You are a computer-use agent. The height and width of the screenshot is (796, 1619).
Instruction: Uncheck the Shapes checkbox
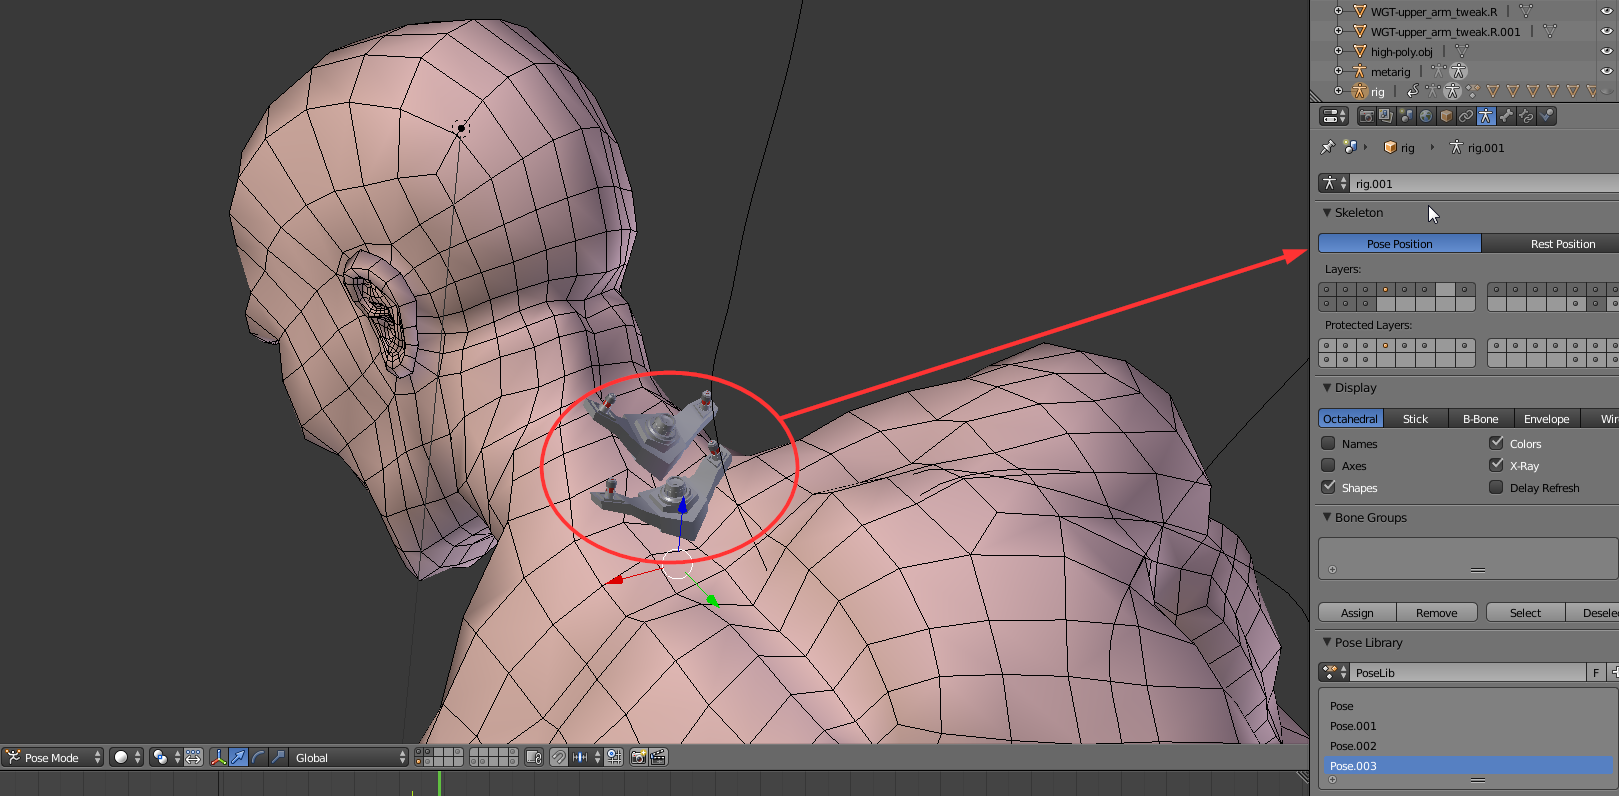pyautogui.click(x=1328, y=487)
